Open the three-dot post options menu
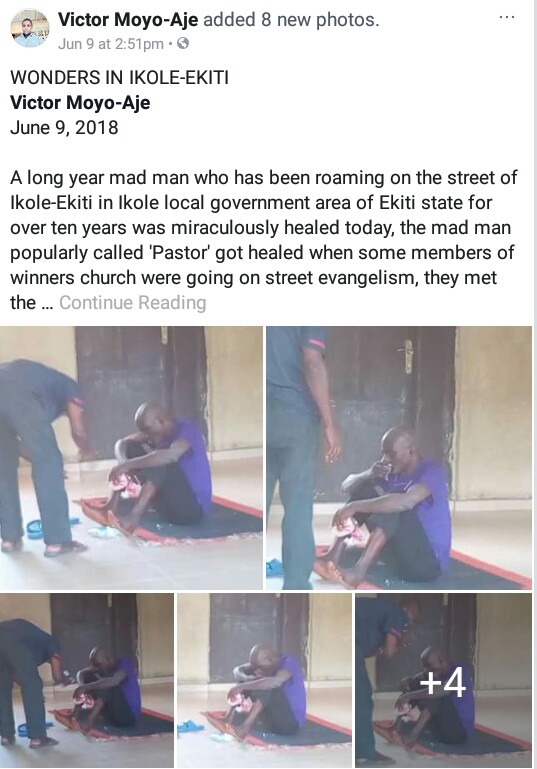This screenshot has width=537, height=769. coord(507,17)
